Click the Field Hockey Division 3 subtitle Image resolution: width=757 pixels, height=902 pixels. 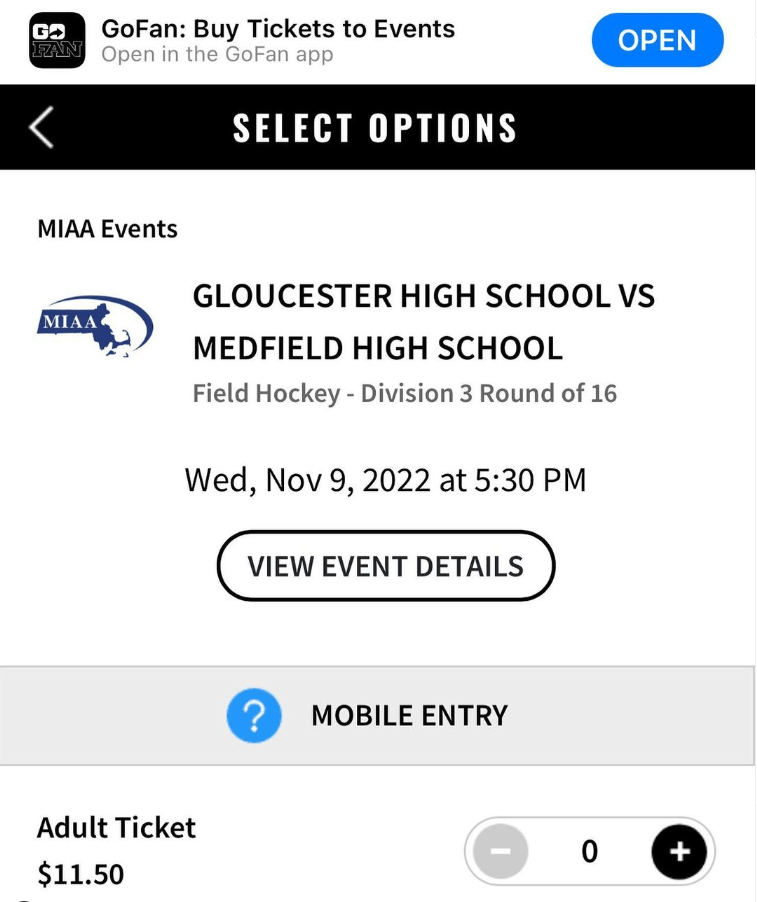404,393
